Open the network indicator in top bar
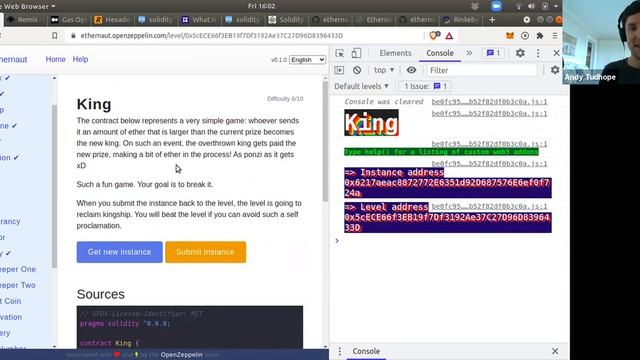640x360 pixels. pos(518,6)
